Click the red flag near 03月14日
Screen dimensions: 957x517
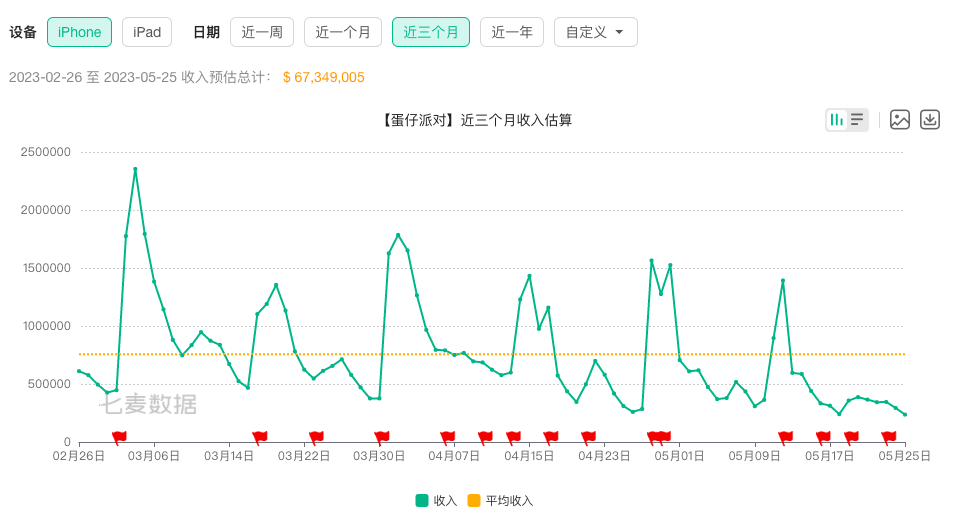260,437
